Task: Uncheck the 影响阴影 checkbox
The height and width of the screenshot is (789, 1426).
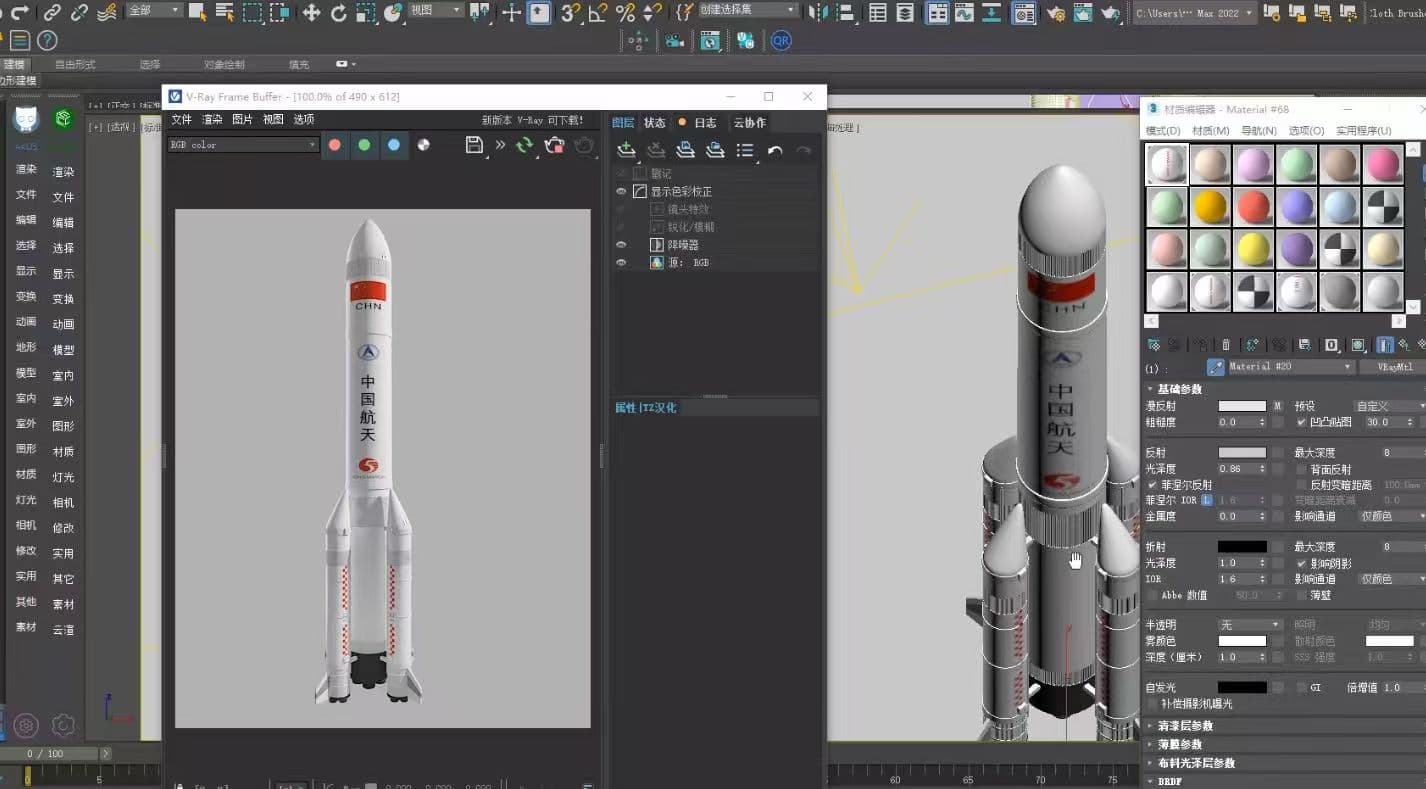Action: [x=1301, y=563]
